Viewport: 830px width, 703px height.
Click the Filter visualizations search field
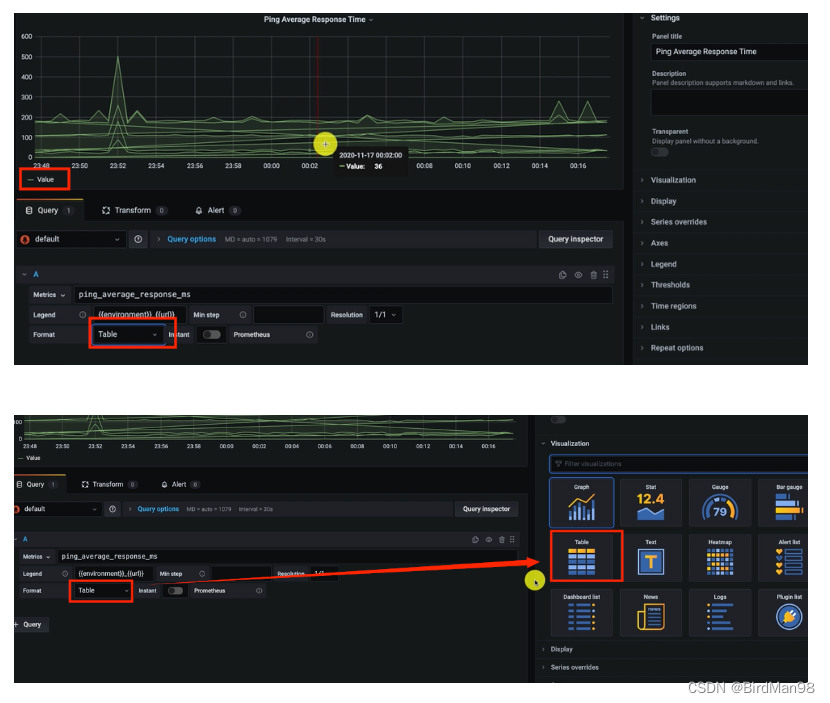coord(680,465)
